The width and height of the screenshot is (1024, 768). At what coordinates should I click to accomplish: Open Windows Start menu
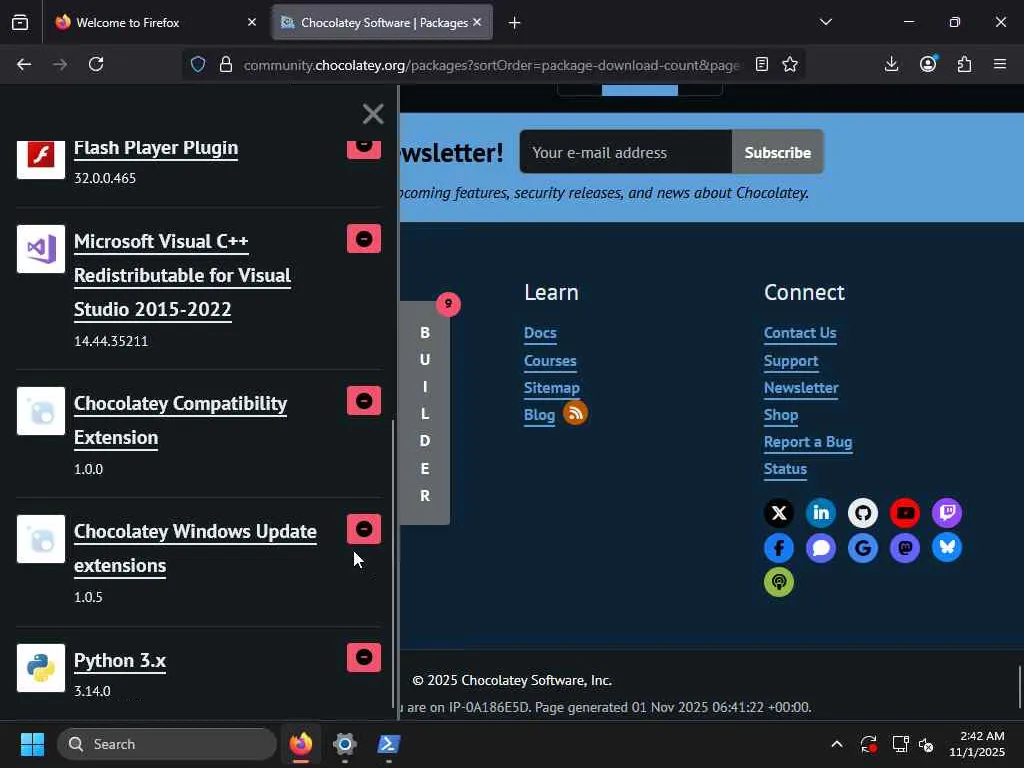(32, 744)
